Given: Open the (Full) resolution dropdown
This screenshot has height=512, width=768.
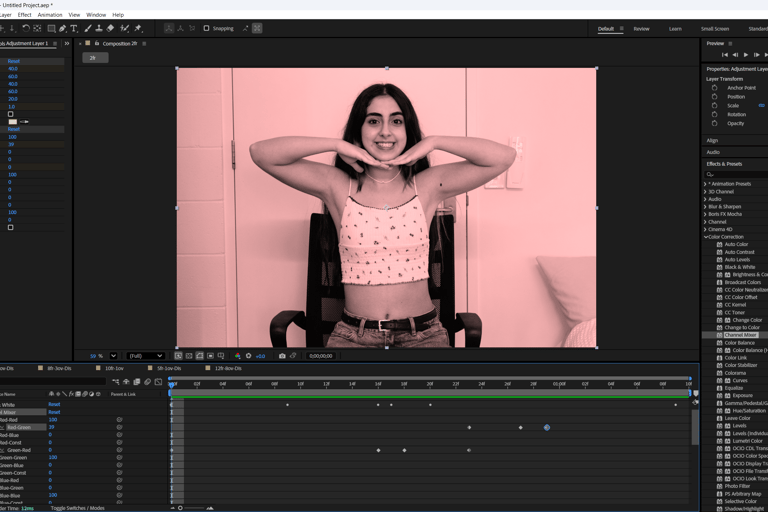Looking at the screenshot, I should (144, 356).
